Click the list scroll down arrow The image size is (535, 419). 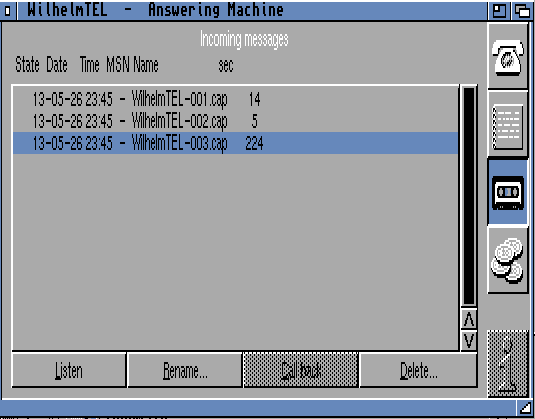pyautogui.click(x=469, y=341)
